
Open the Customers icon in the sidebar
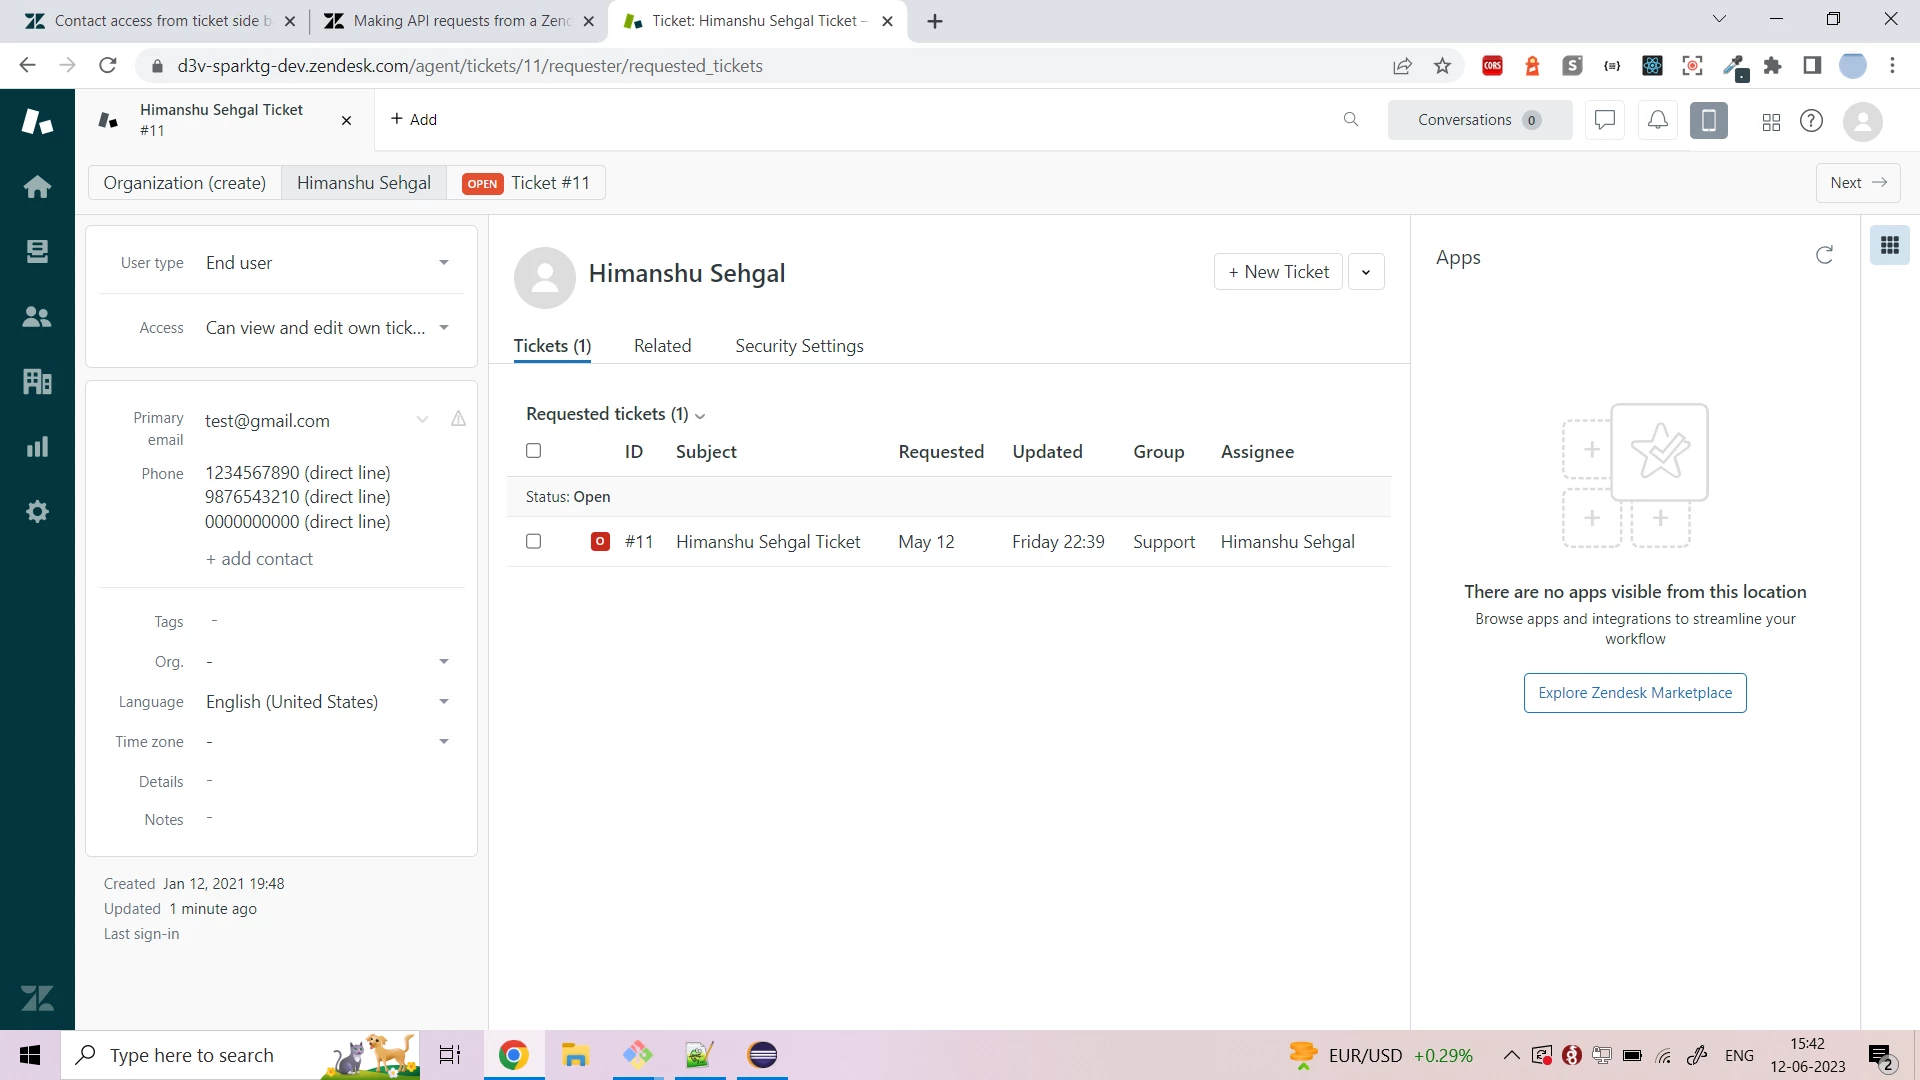[x=37, y=317]
